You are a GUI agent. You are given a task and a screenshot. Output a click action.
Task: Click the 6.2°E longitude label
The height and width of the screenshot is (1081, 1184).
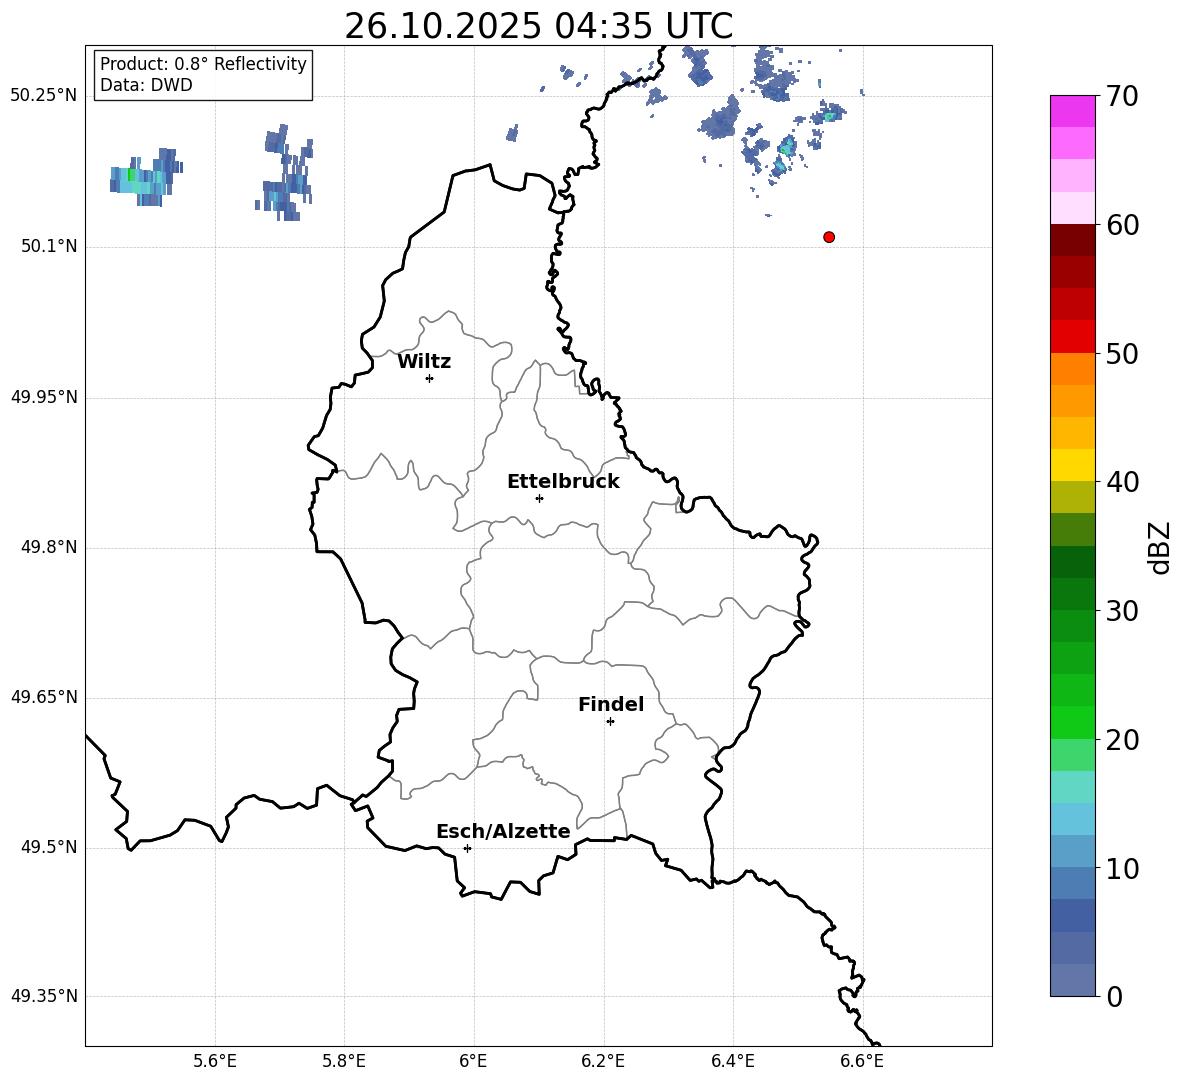603,1061
